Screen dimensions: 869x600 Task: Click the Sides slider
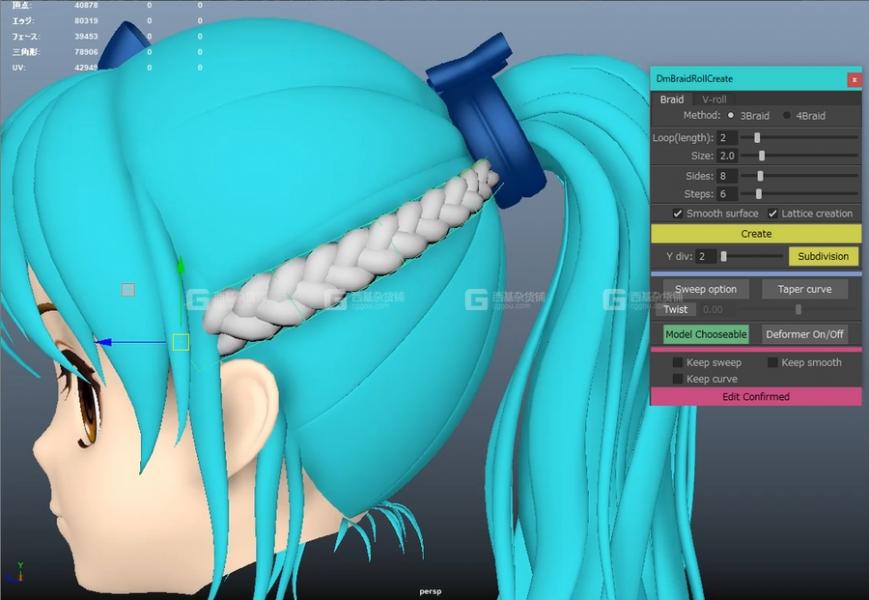[x=800, y=176]
